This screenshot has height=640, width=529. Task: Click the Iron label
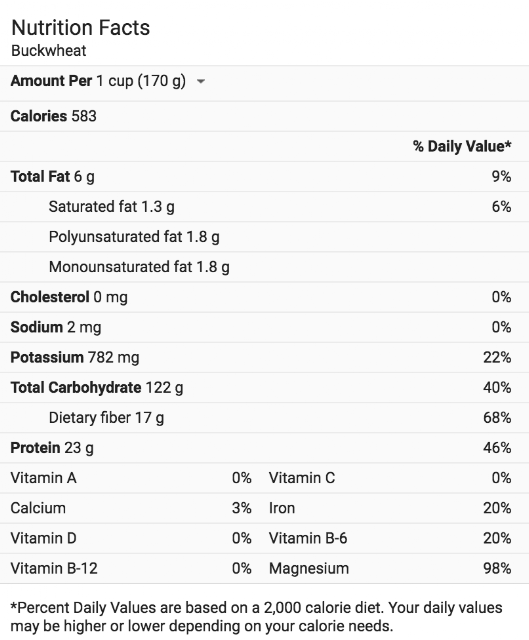[282, 508]
